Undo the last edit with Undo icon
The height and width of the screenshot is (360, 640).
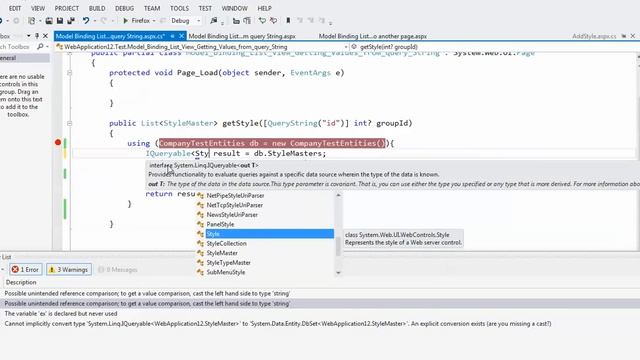click(86, 20)
